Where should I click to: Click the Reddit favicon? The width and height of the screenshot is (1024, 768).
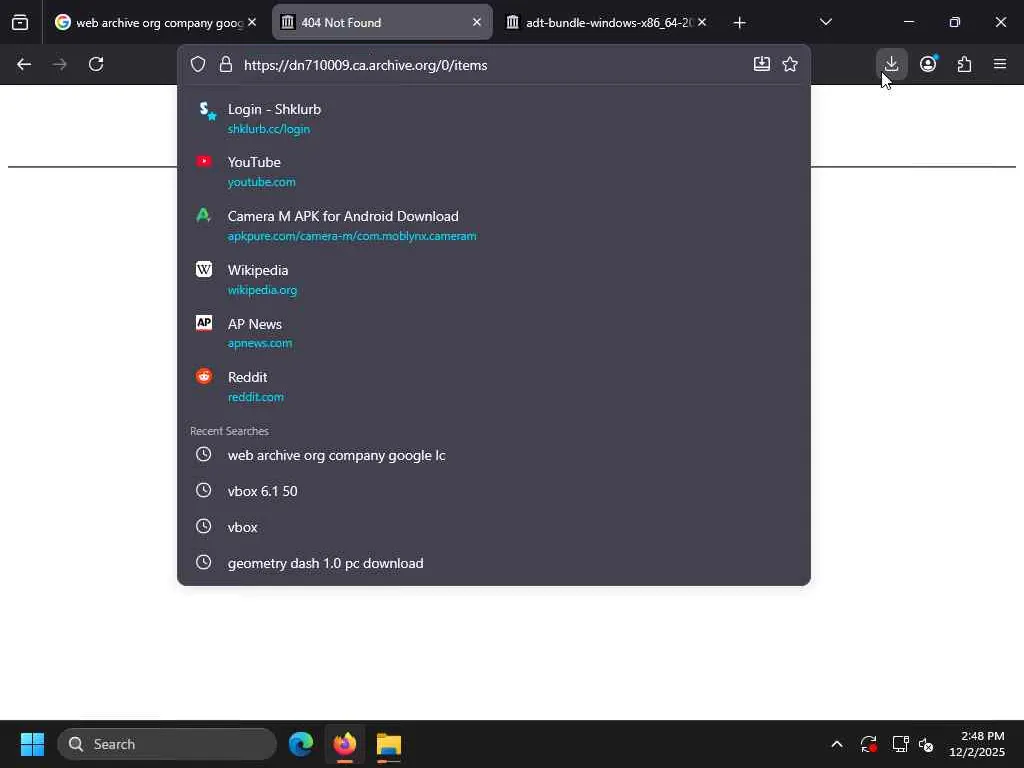[x=204, y=376]
